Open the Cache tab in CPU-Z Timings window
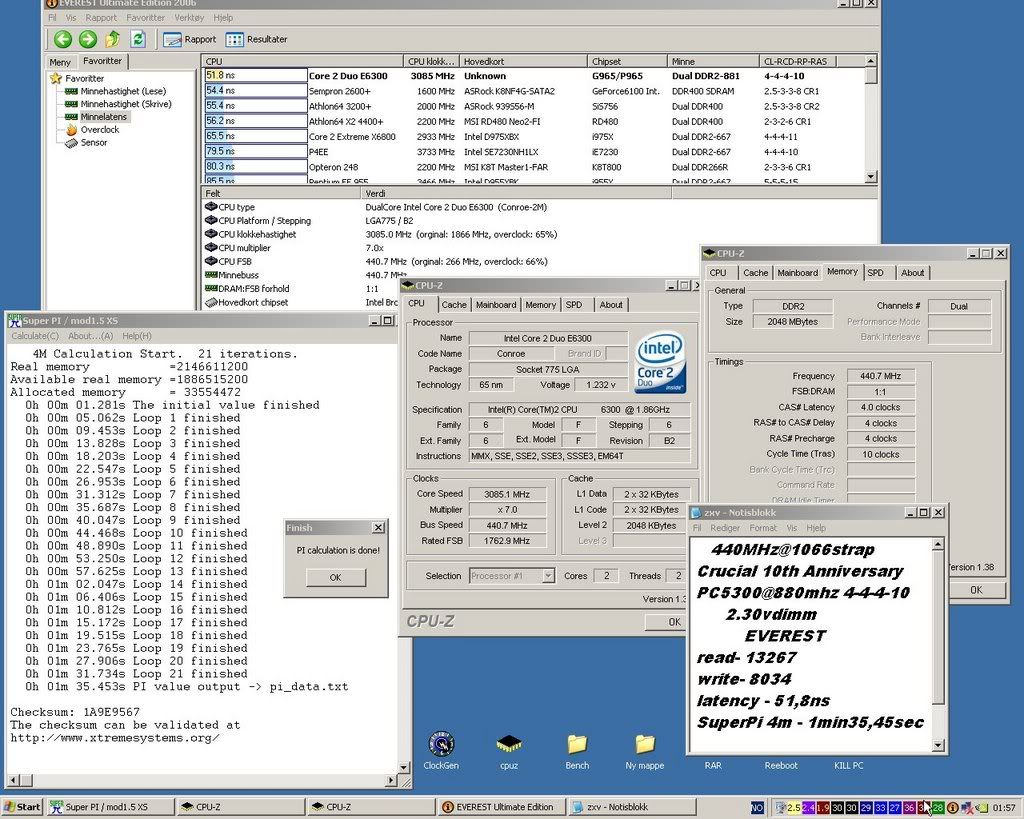The image size is (1024, 819). (756, 273)
